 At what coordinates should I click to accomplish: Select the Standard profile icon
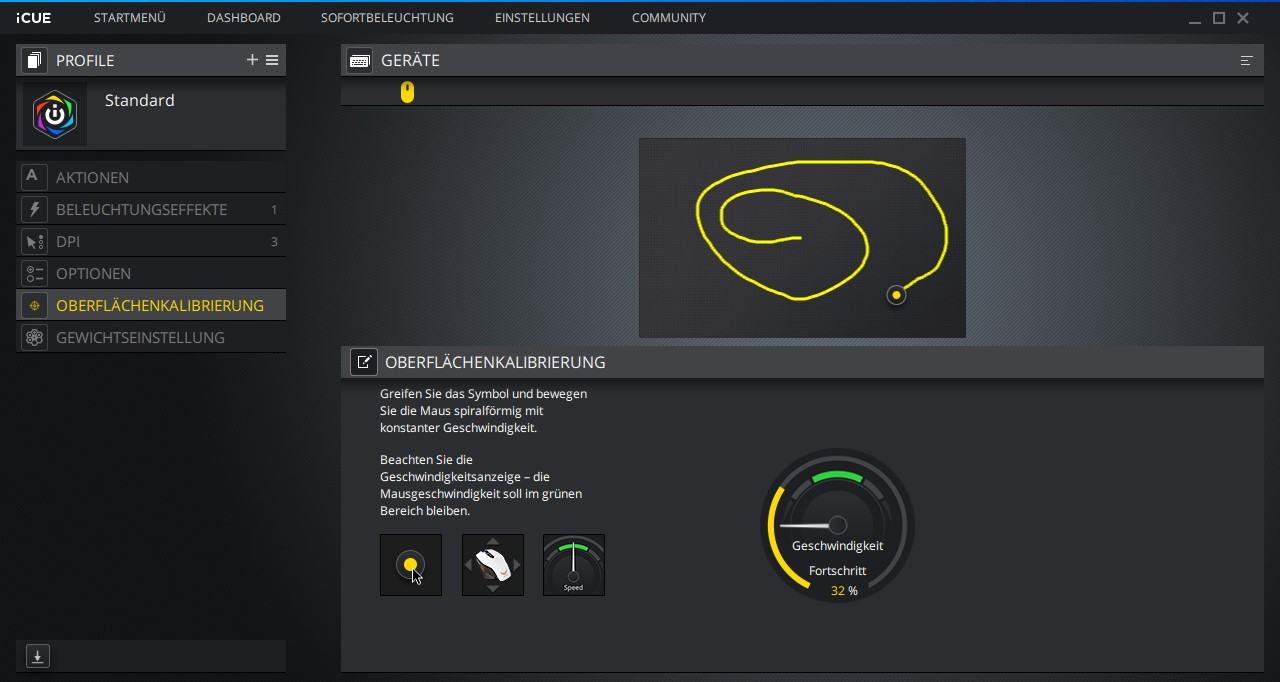click(x=55, y=115)
